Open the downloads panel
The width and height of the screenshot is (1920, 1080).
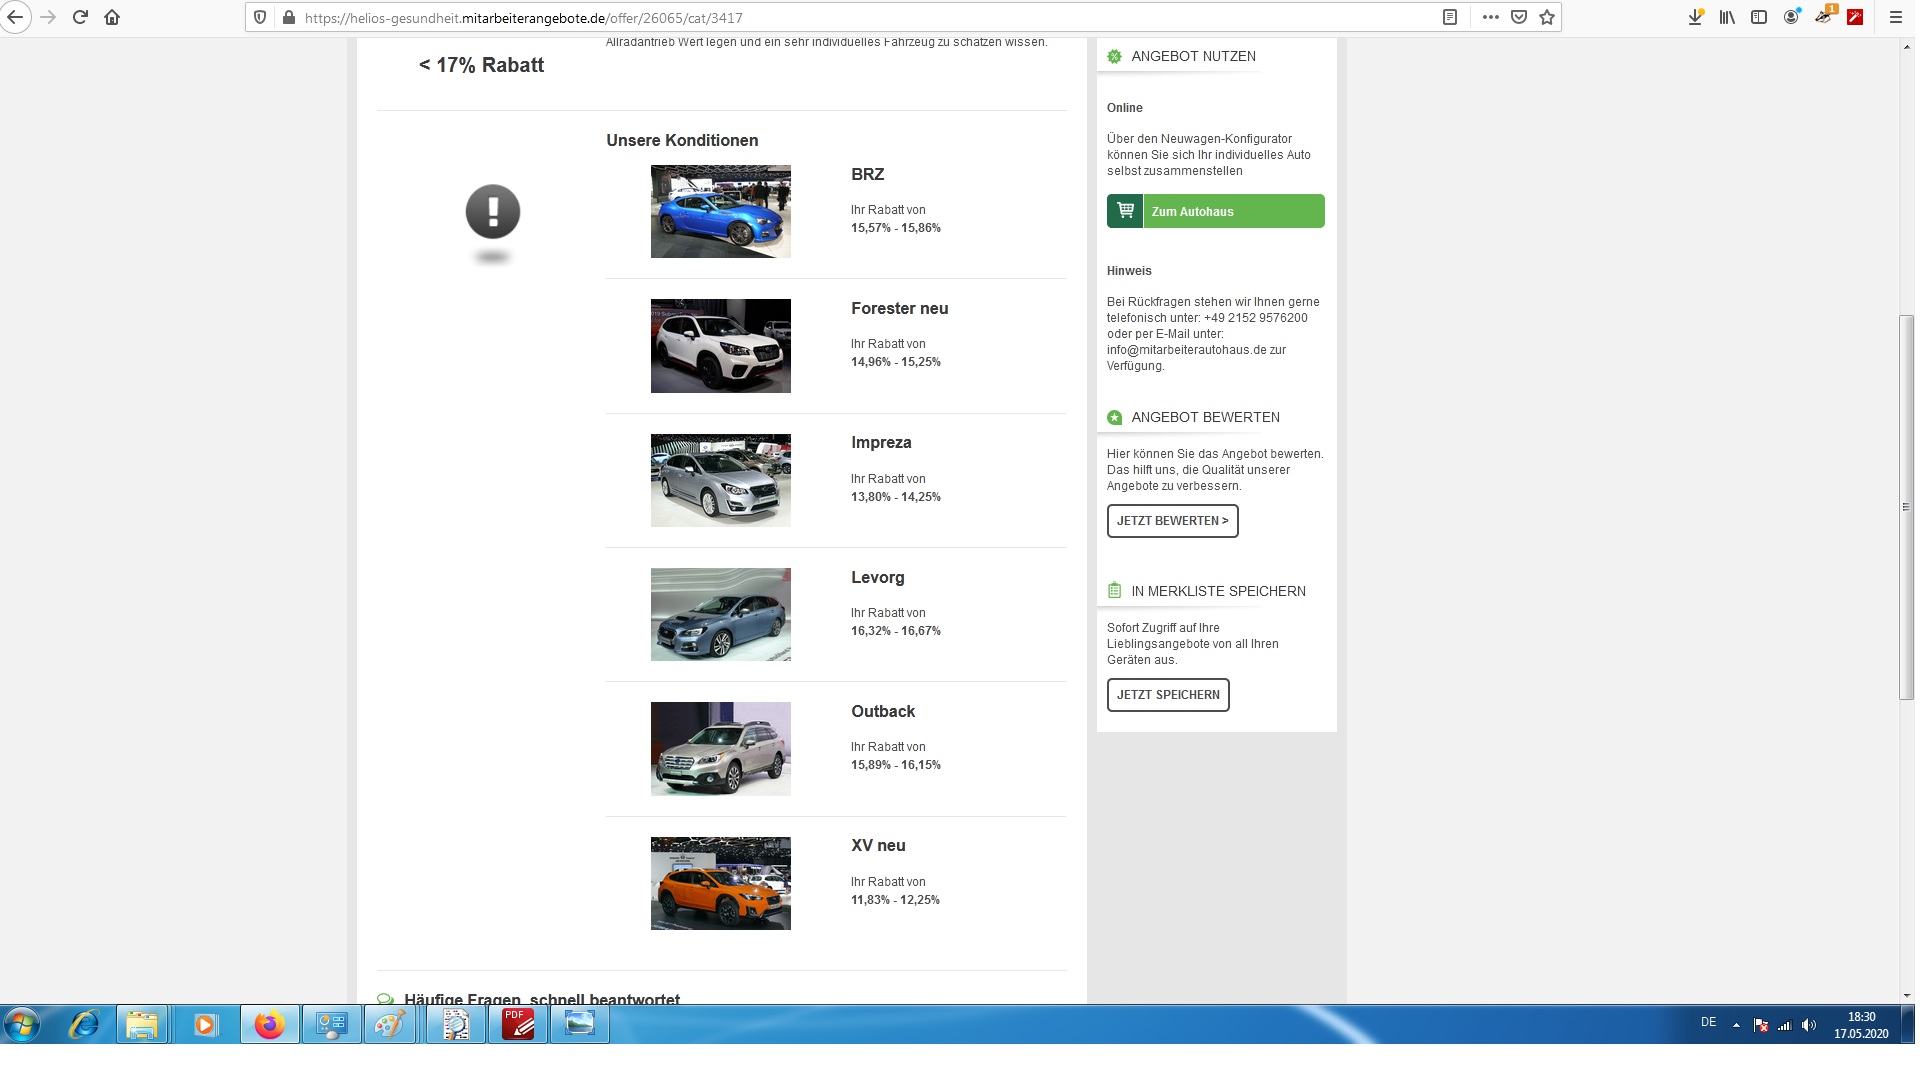(1695, 17)
